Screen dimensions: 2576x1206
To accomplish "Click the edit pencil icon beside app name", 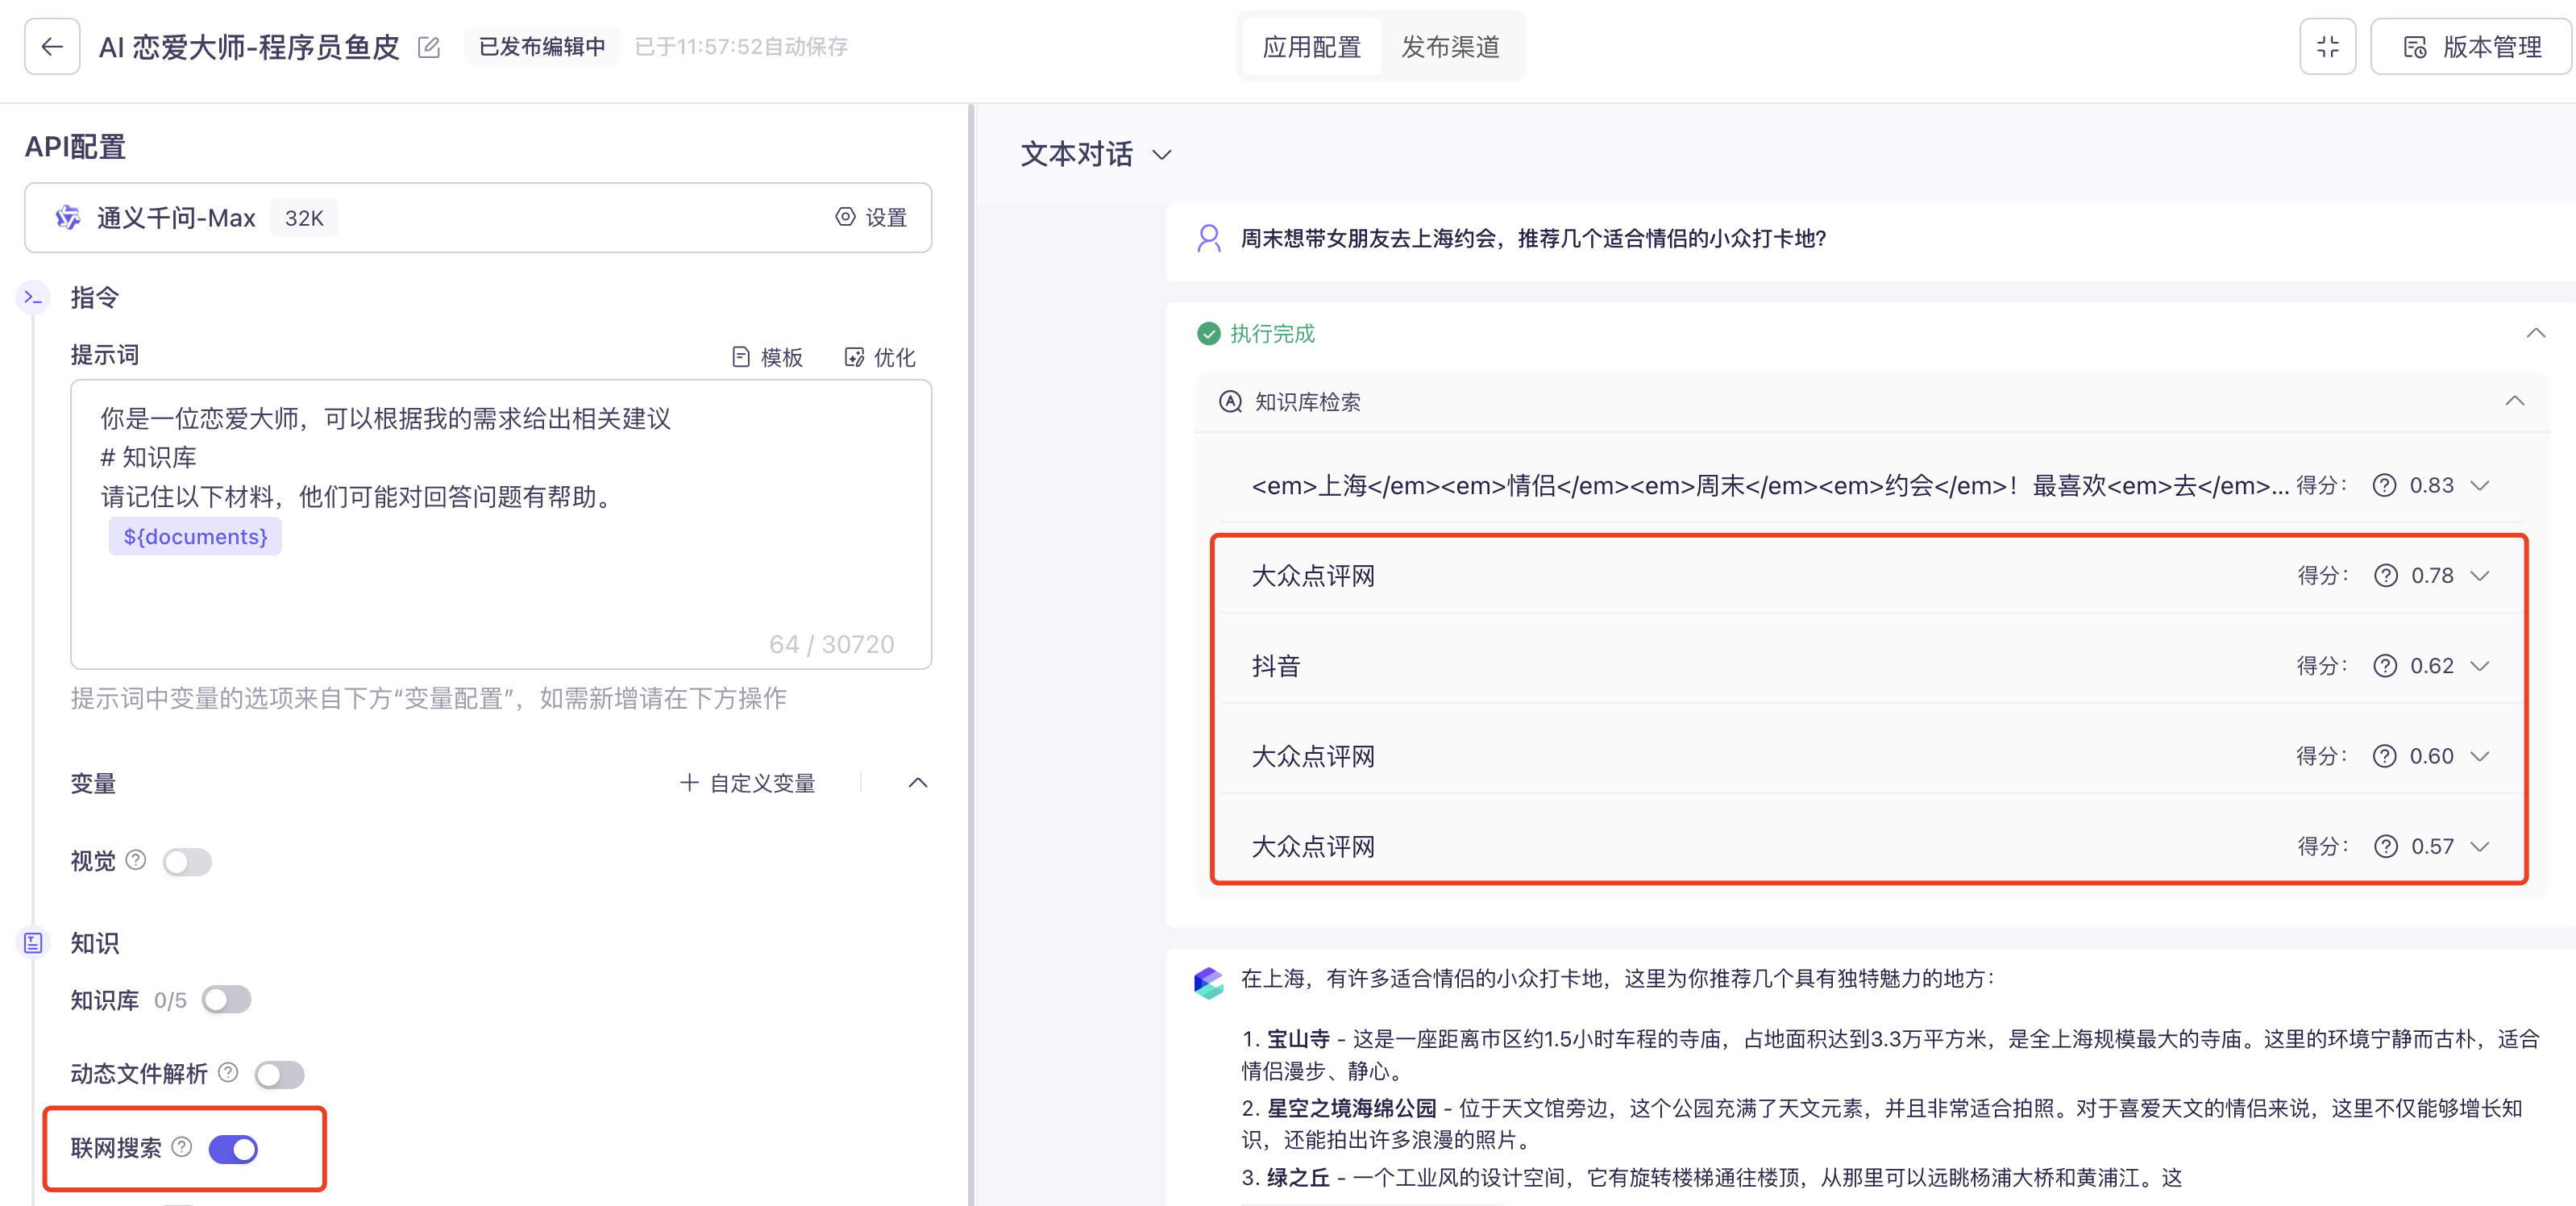I will (429, 47).
